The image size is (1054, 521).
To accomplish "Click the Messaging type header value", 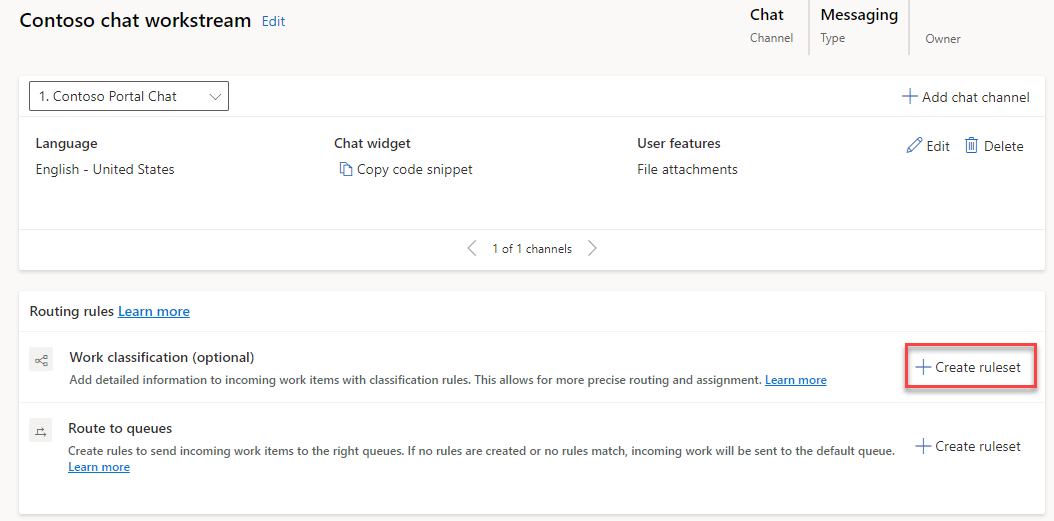I will 859,15.
